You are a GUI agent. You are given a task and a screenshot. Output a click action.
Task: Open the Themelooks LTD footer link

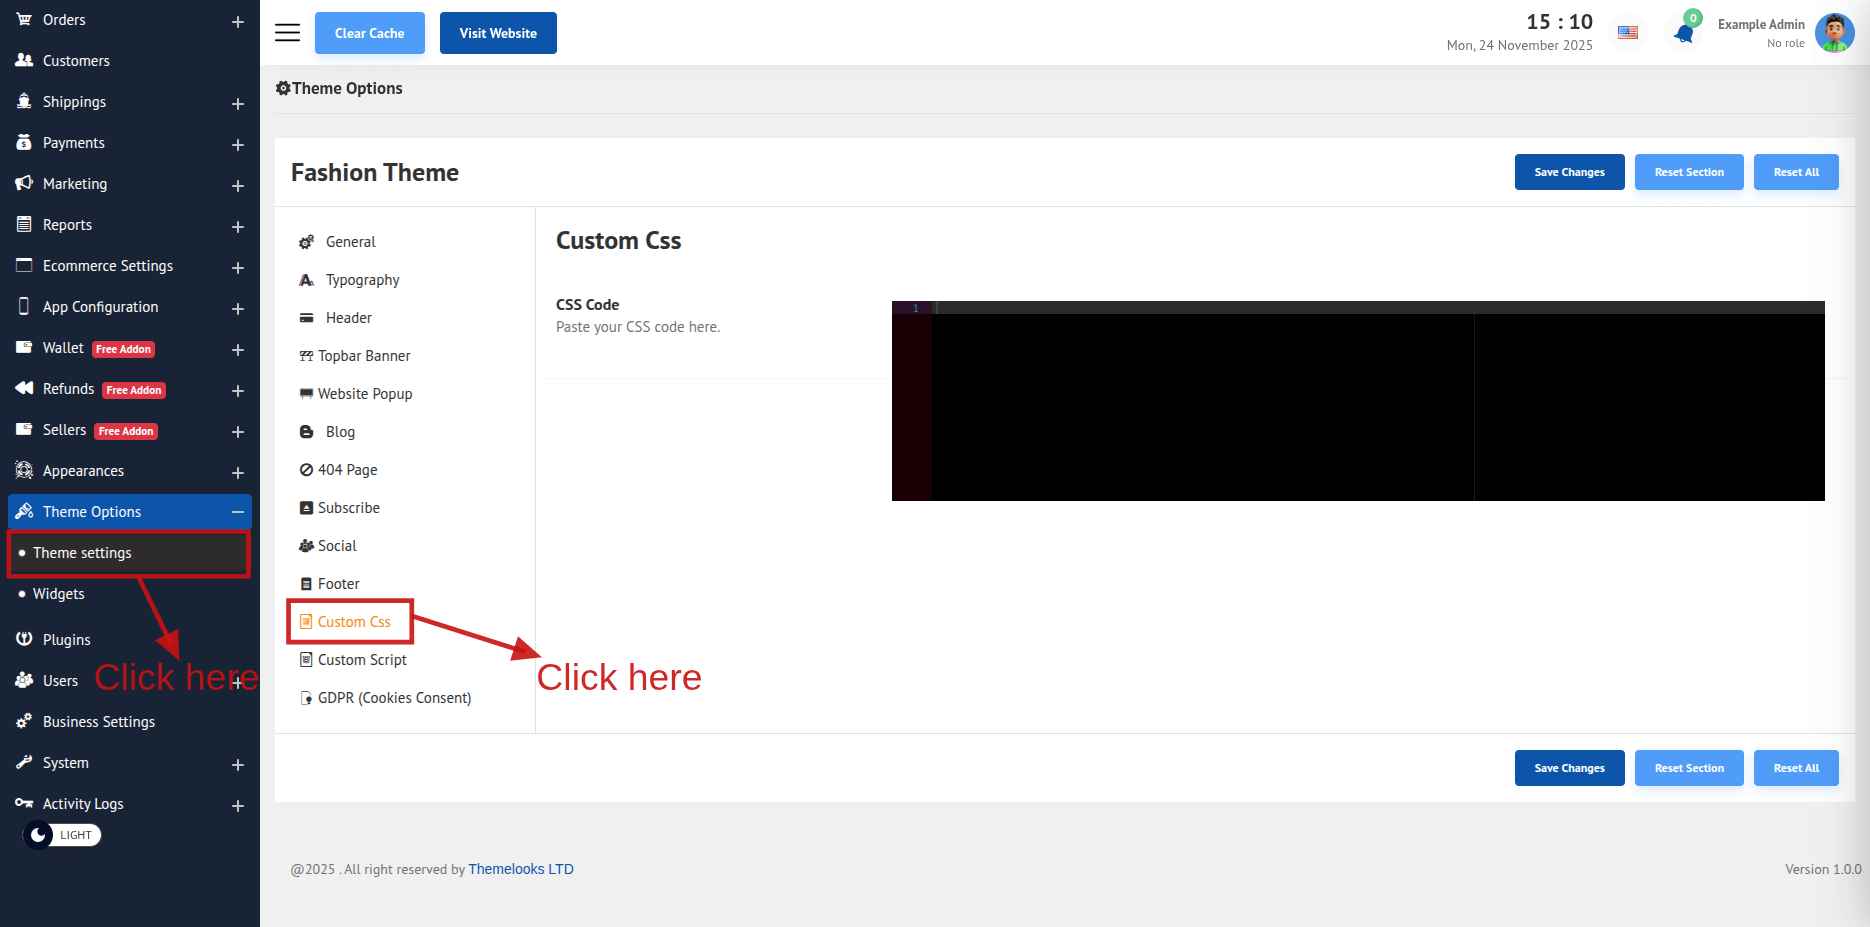pos(520,869)
